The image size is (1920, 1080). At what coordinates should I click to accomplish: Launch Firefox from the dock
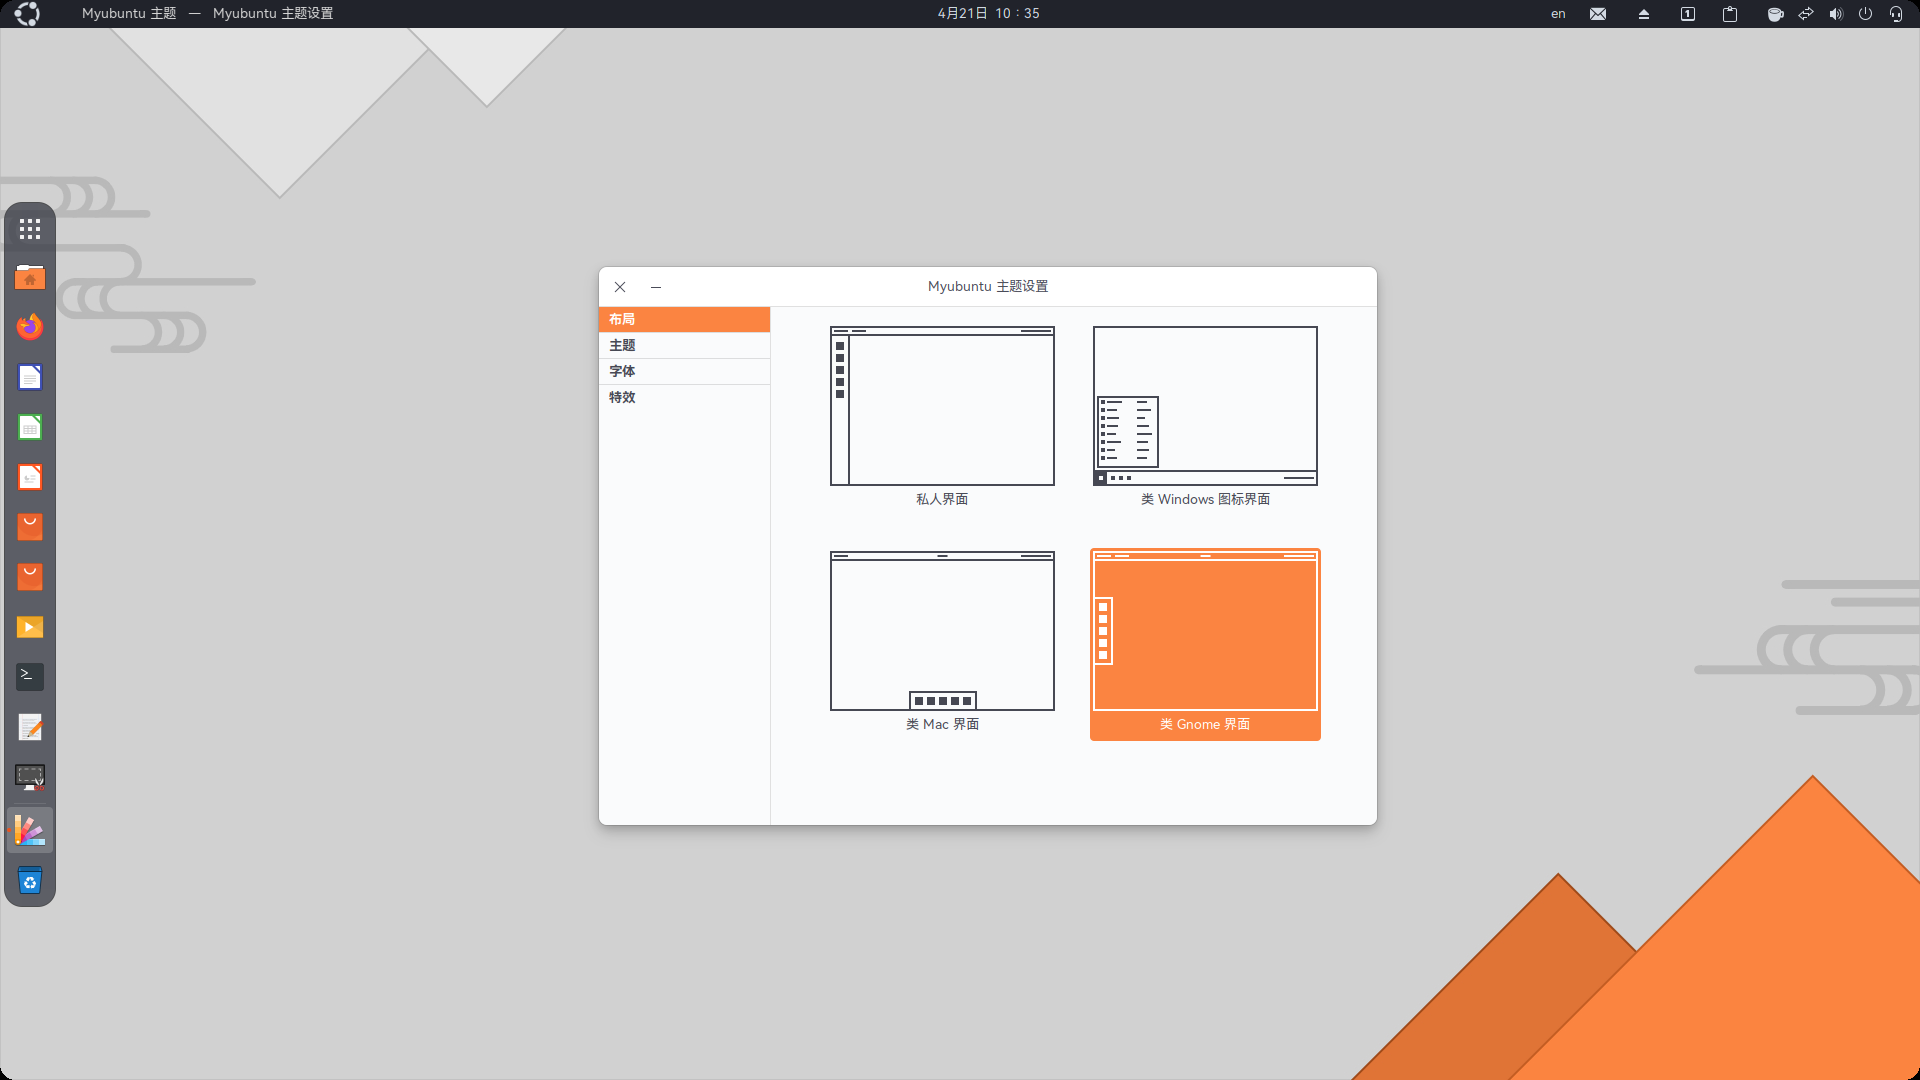point(30,327)
